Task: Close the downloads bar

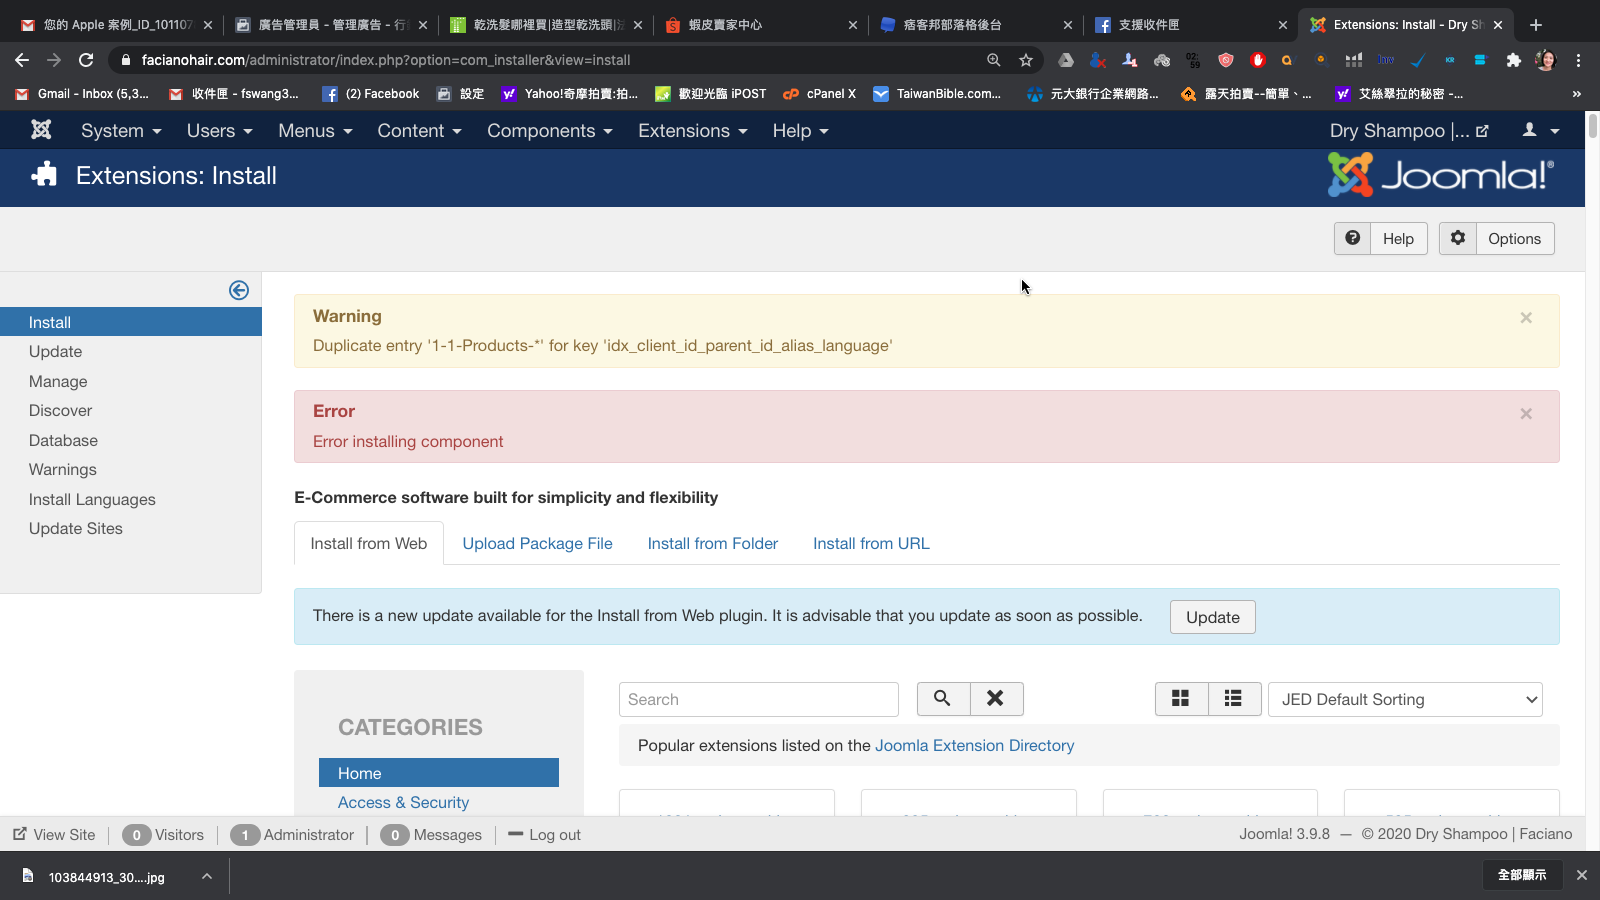Action: [x=1582, y=875]
